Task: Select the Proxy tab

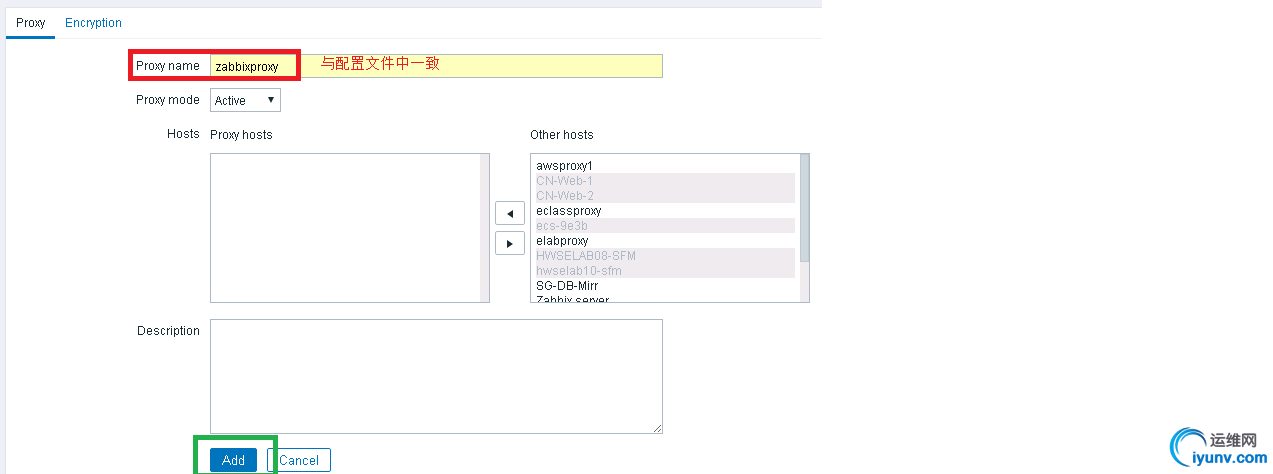Action: [31, 23]
